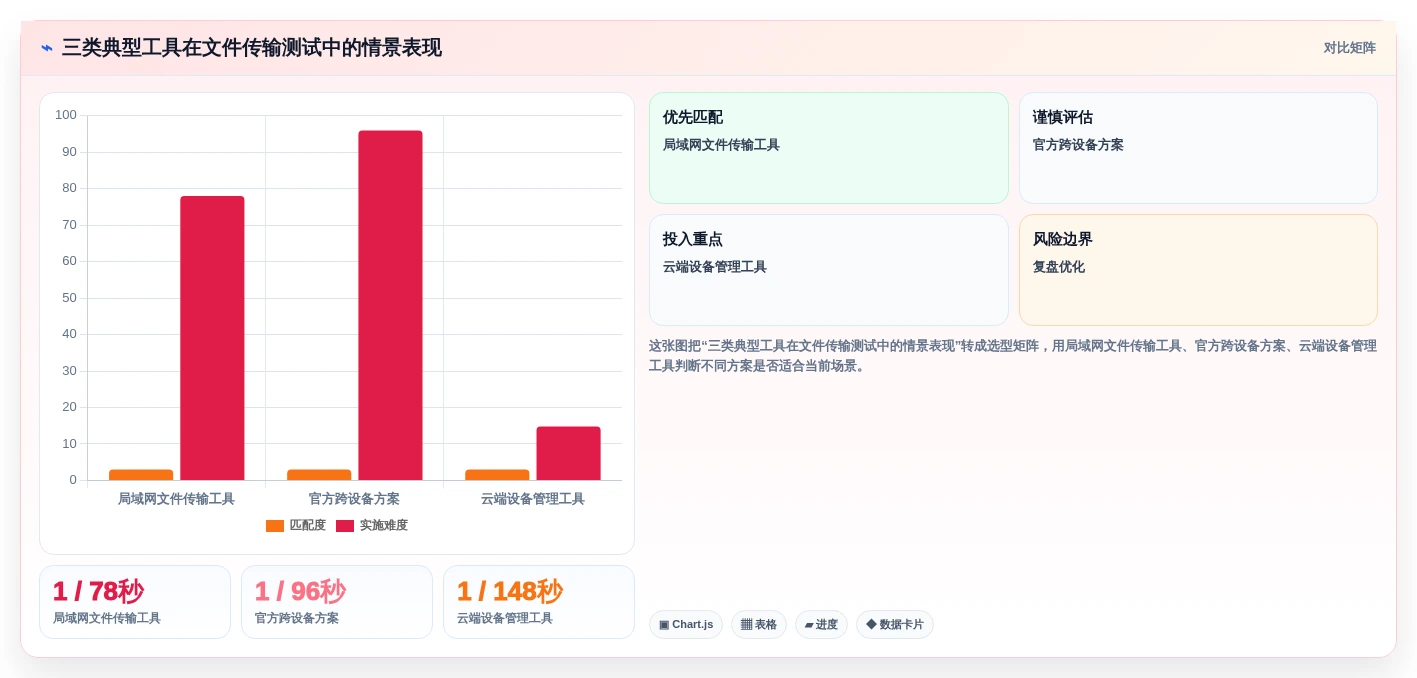Screen dimensions: 1417x678
Task: Click the 对比矩阵 label
Action: (1349, 48)
